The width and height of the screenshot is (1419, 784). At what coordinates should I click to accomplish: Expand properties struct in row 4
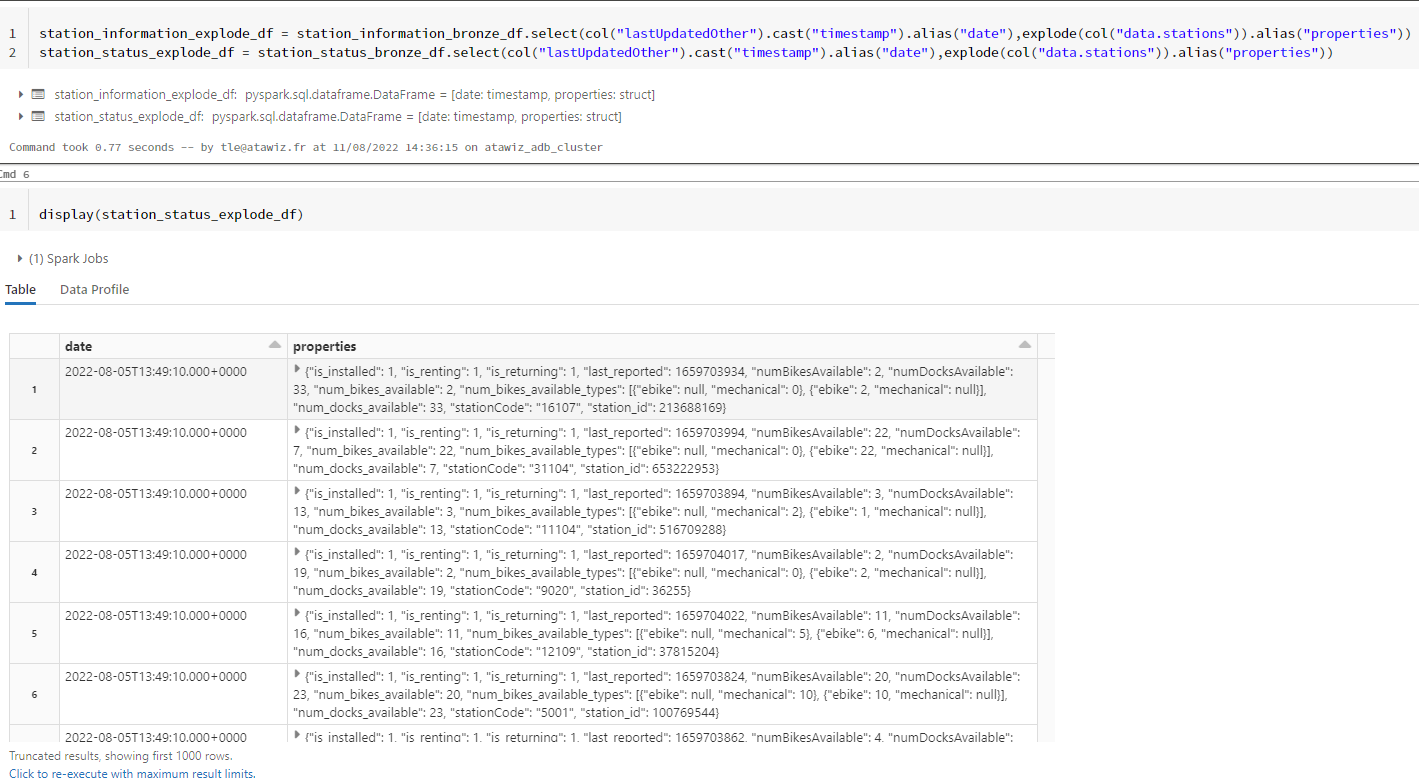[297, 553]
